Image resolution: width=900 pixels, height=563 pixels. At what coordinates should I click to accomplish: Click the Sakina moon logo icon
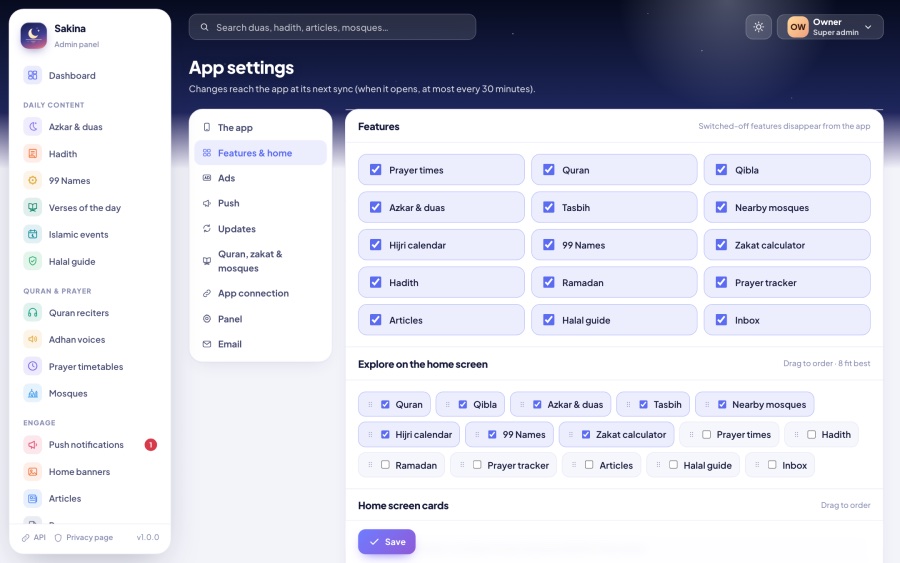(x=33, y=36)
